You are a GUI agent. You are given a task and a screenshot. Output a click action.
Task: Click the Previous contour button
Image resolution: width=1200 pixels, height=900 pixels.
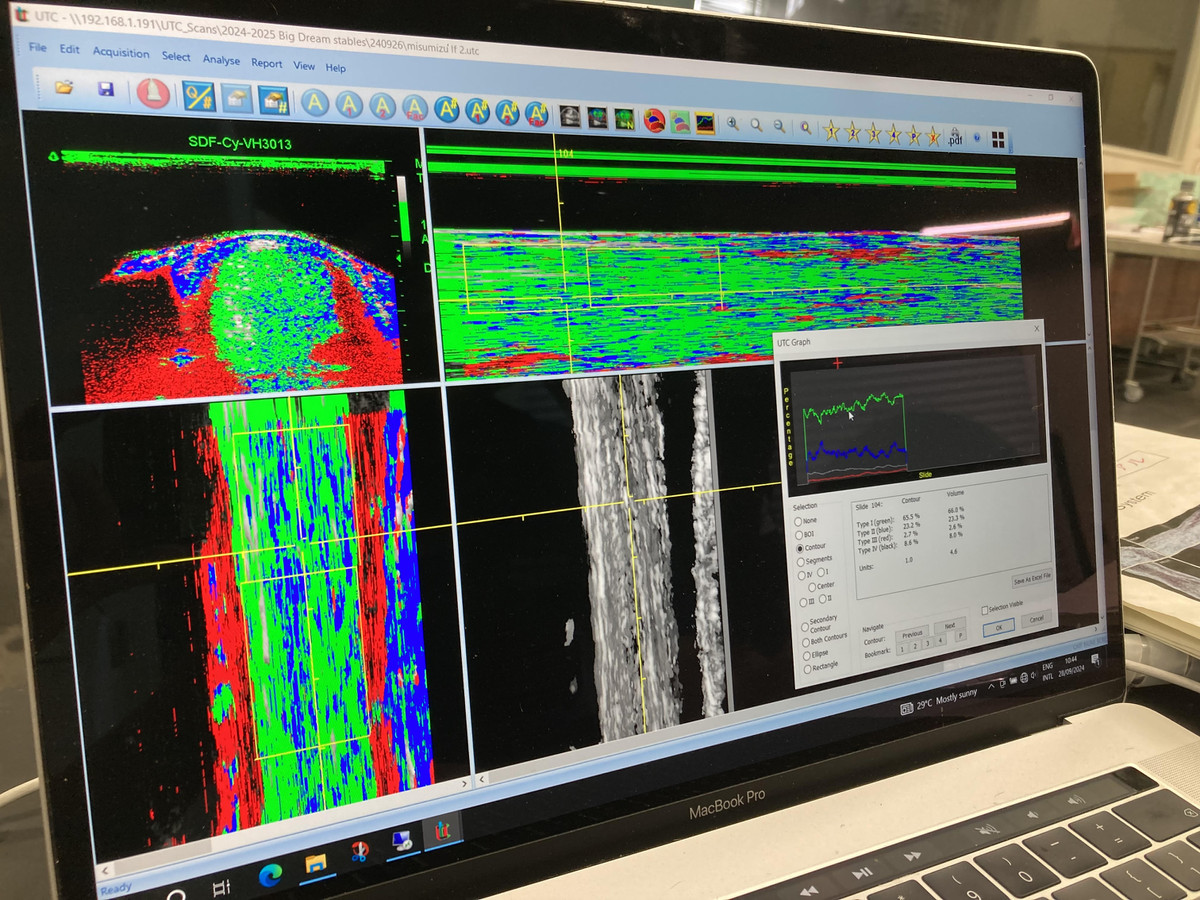911,634
